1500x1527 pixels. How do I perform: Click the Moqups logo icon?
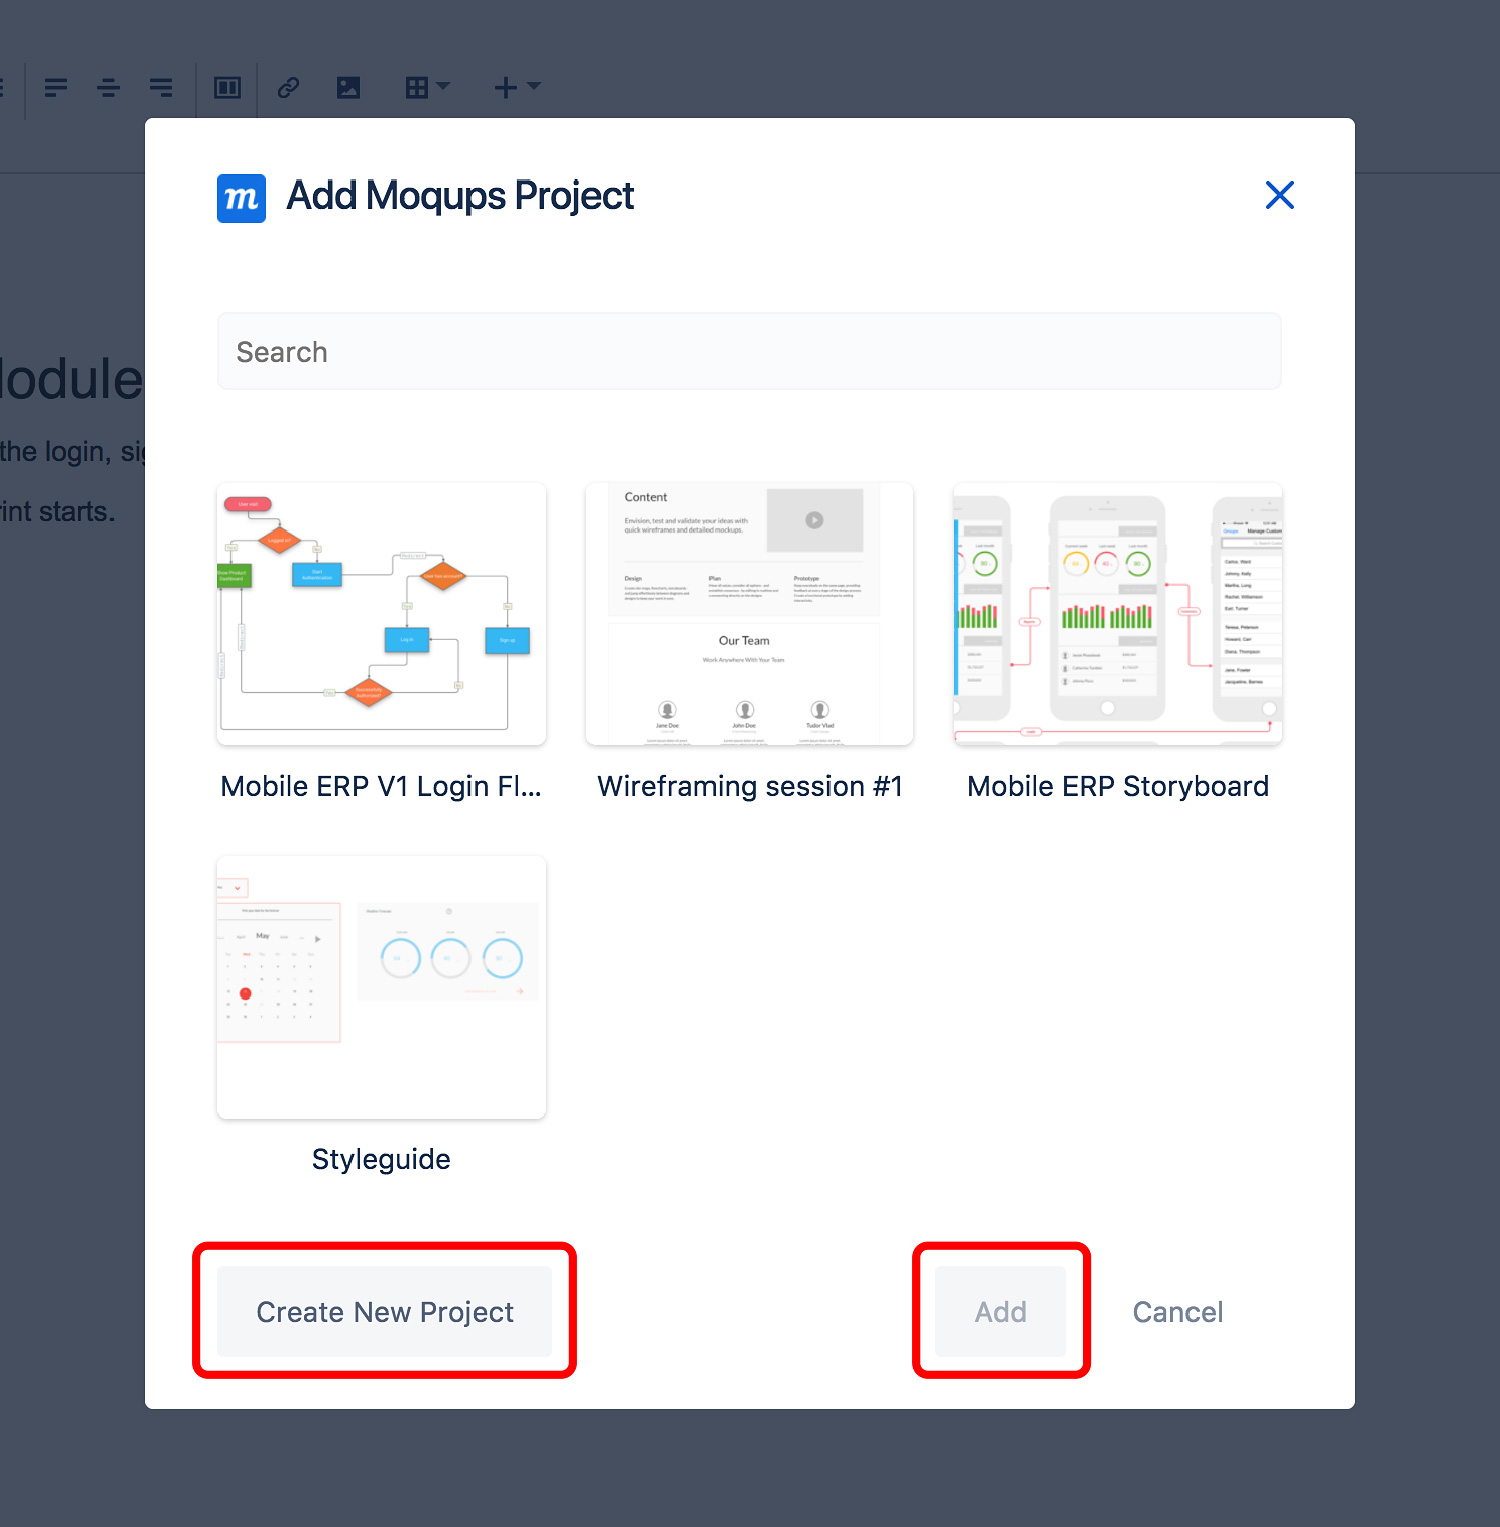(241, 198)
